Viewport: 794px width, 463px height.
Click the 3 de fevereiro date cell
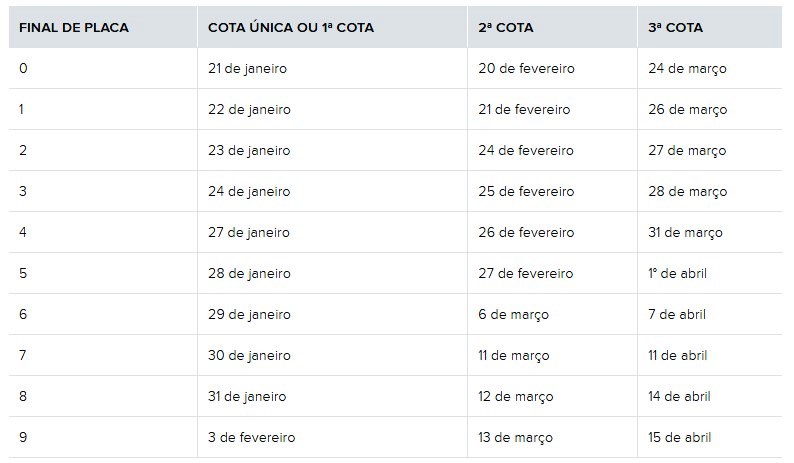(x=251, y=438)
